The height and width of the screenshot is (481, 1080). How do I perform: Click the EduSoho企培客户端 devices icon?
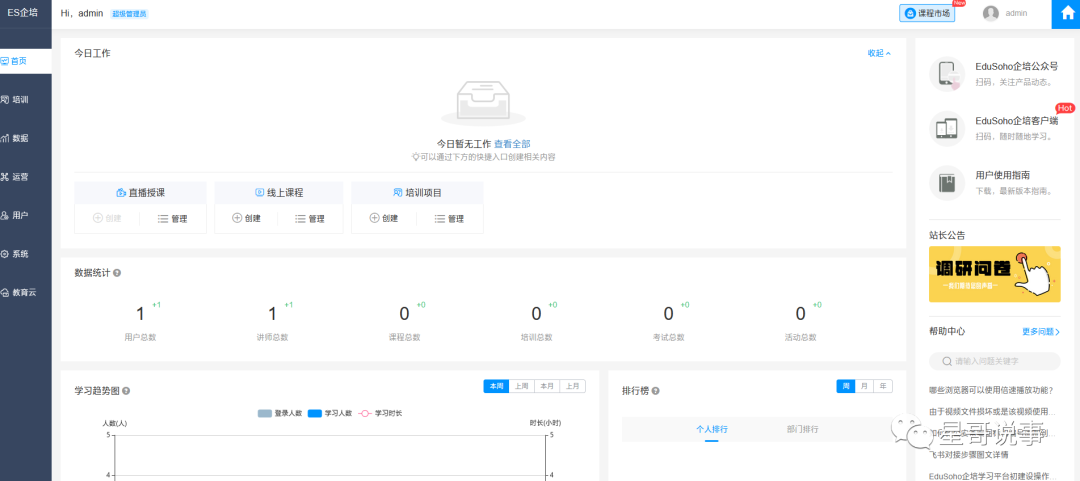[947, 128]
